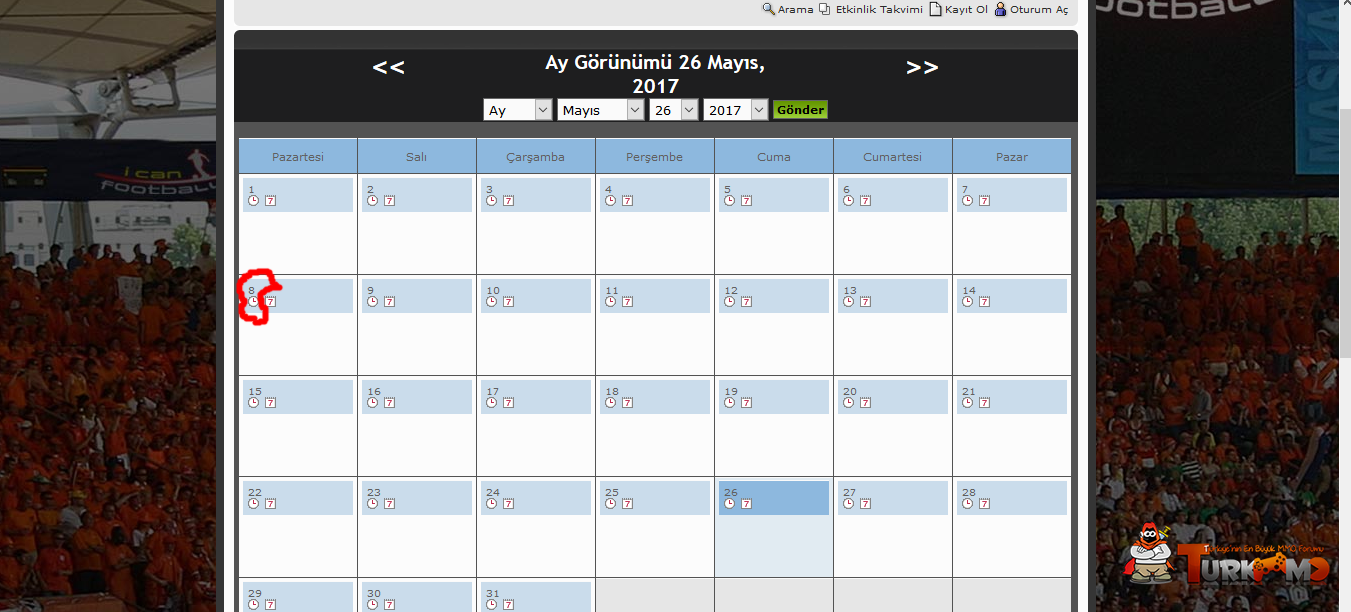The height and width of the screenshot is (612, 1351).
Task: Click the clock icon under day 28
Action: tap(968, 503)
